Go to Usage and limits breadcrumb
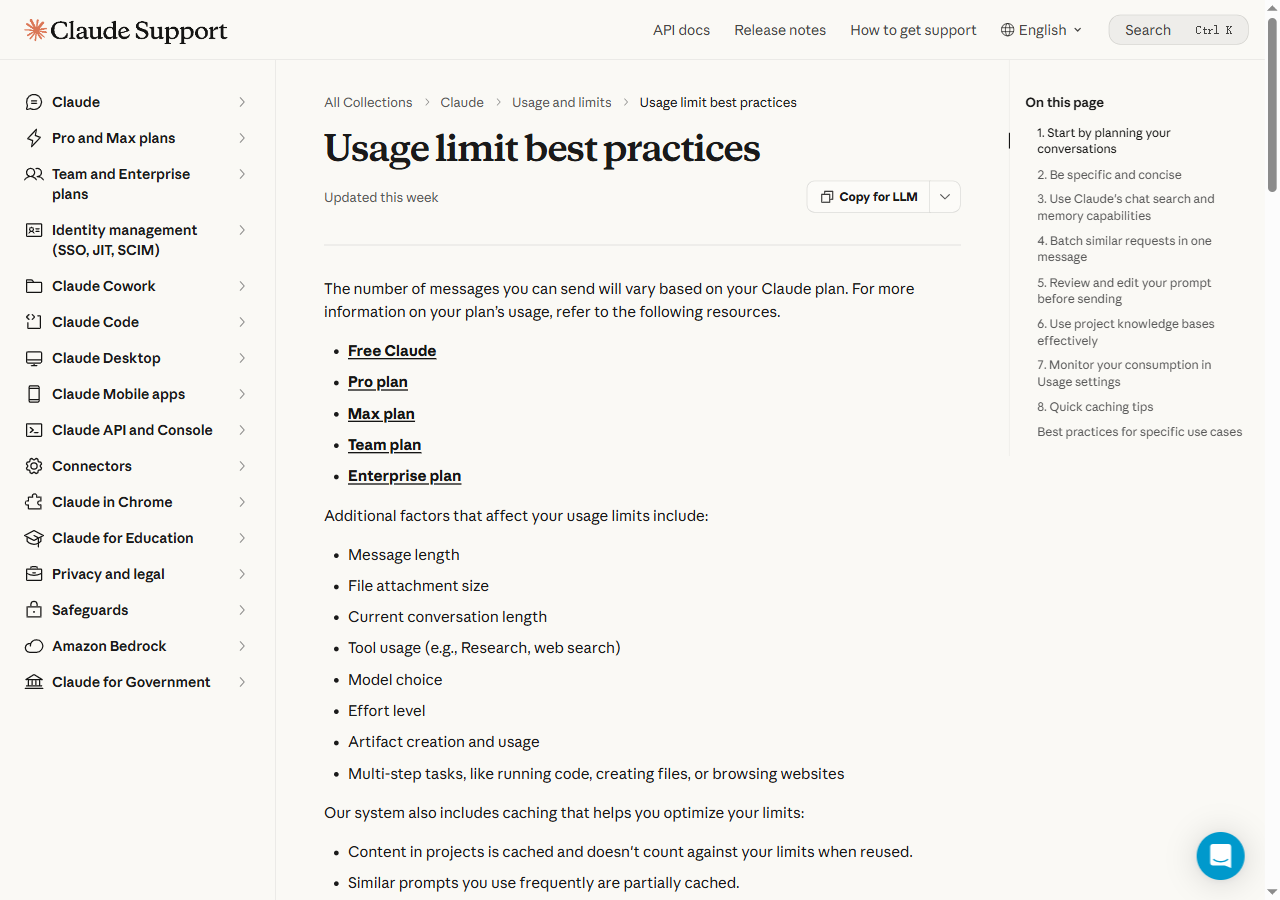 (562, 102)
